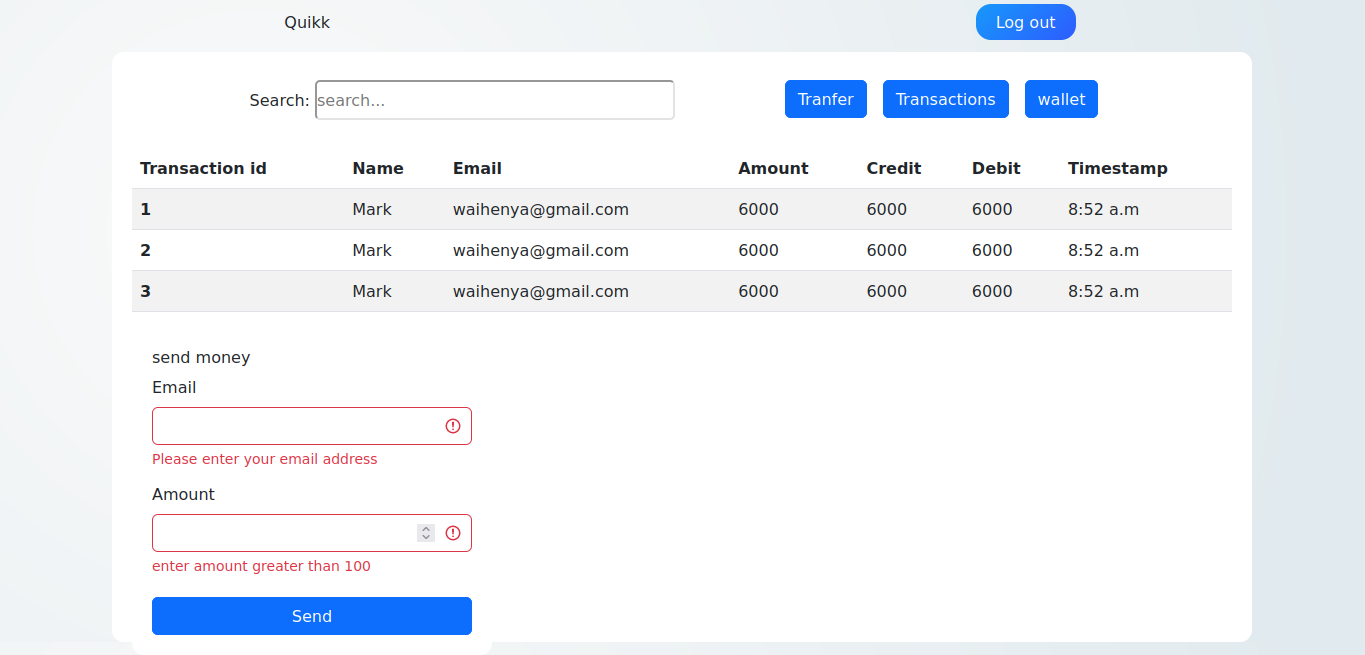Screen dimensions: 1365x655
Task: Click the Transaction id column header
Action: (203, 168)
